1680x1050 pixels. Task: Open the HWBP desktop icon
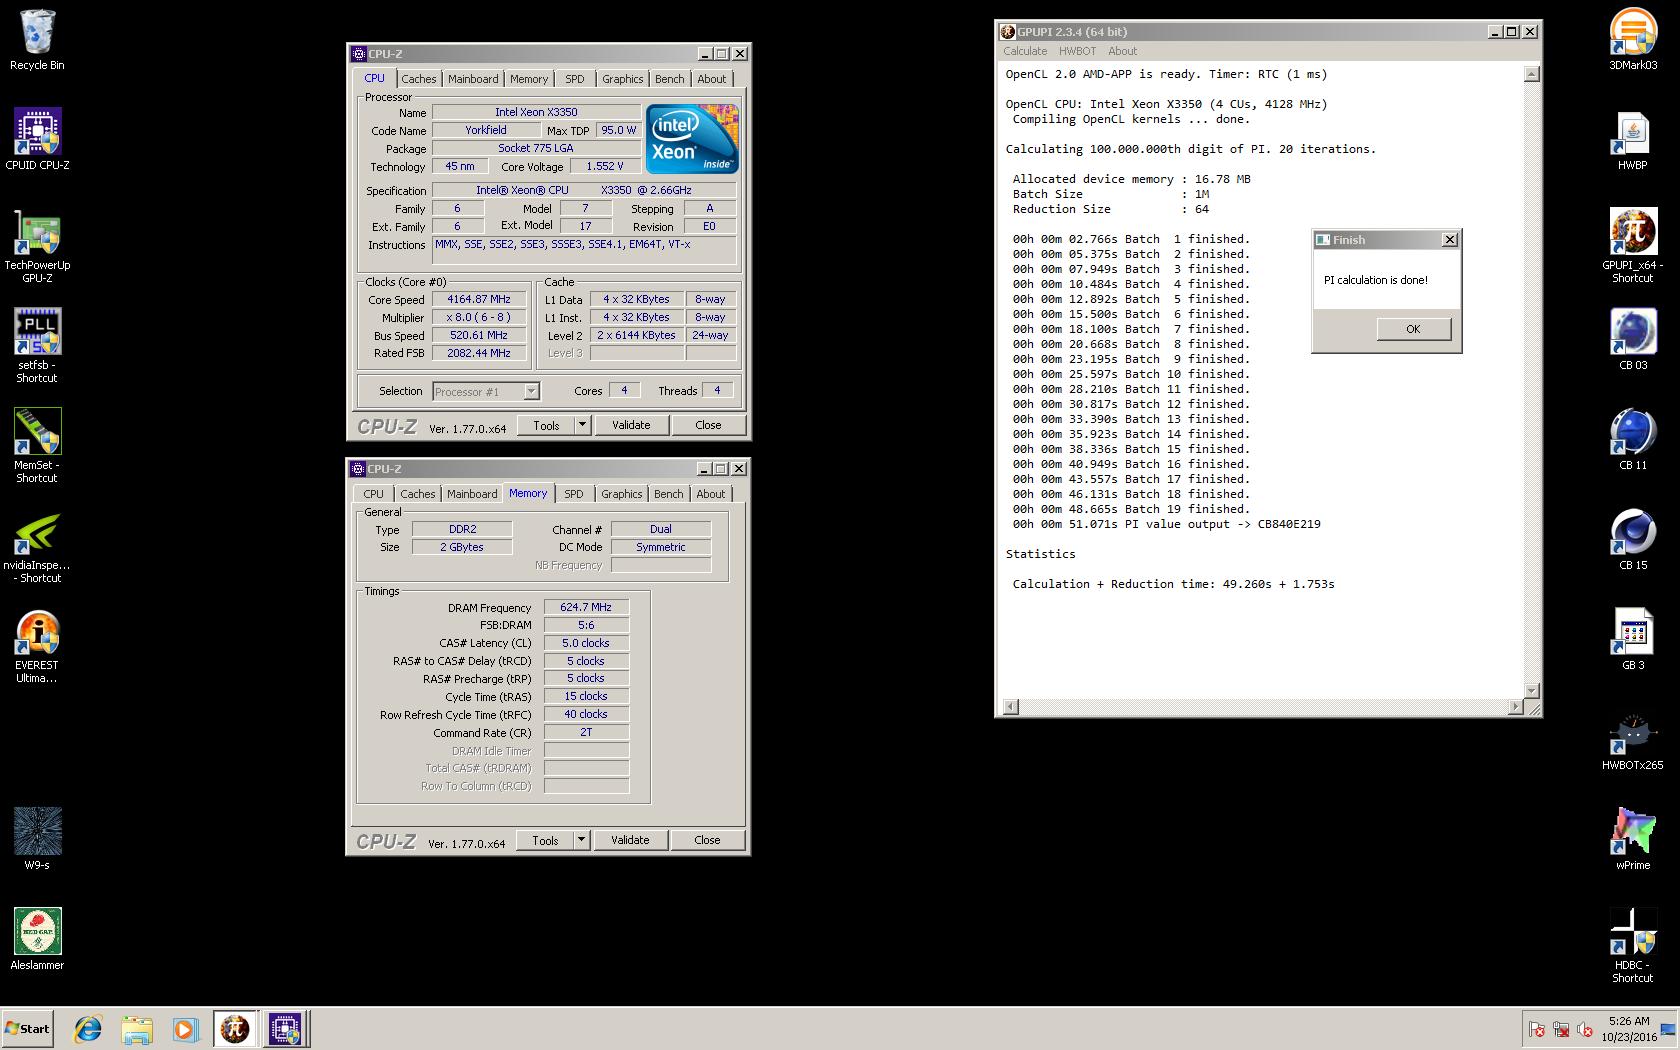[x=1633, y=140]
